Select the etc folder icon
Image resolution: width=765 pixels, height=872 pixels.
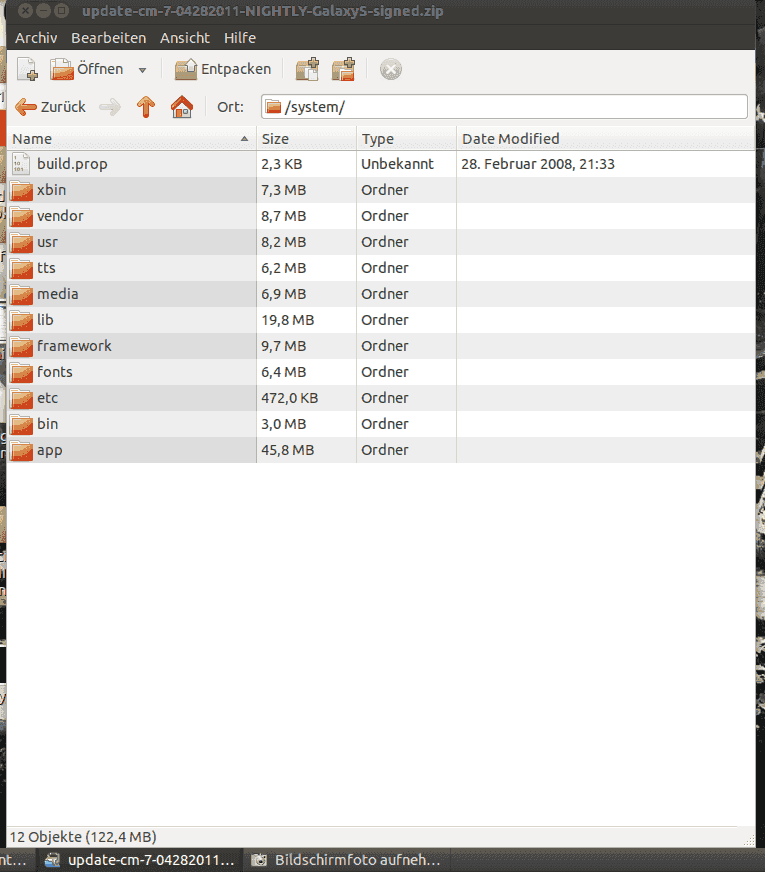click(x=21, y=398)
